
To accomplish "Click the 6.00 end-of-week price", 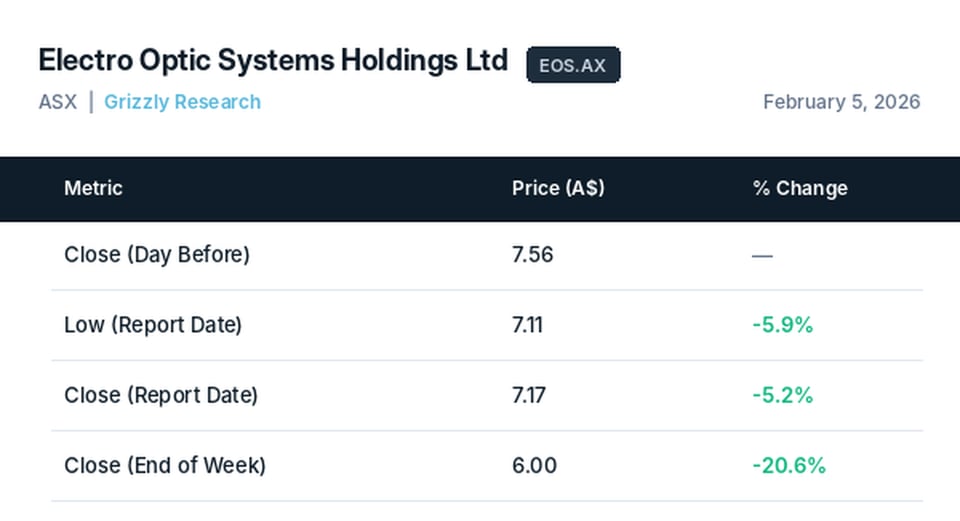I will [x=534, y=465].
